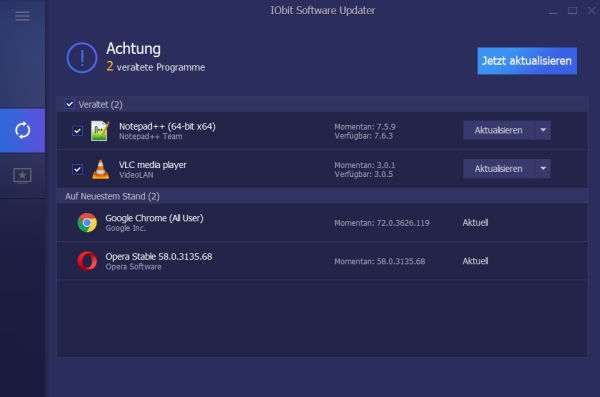Click the 2 veraltete Programme text
This screenshot has height=397, width=600.
pyautogui.click(x=156, y=67)
